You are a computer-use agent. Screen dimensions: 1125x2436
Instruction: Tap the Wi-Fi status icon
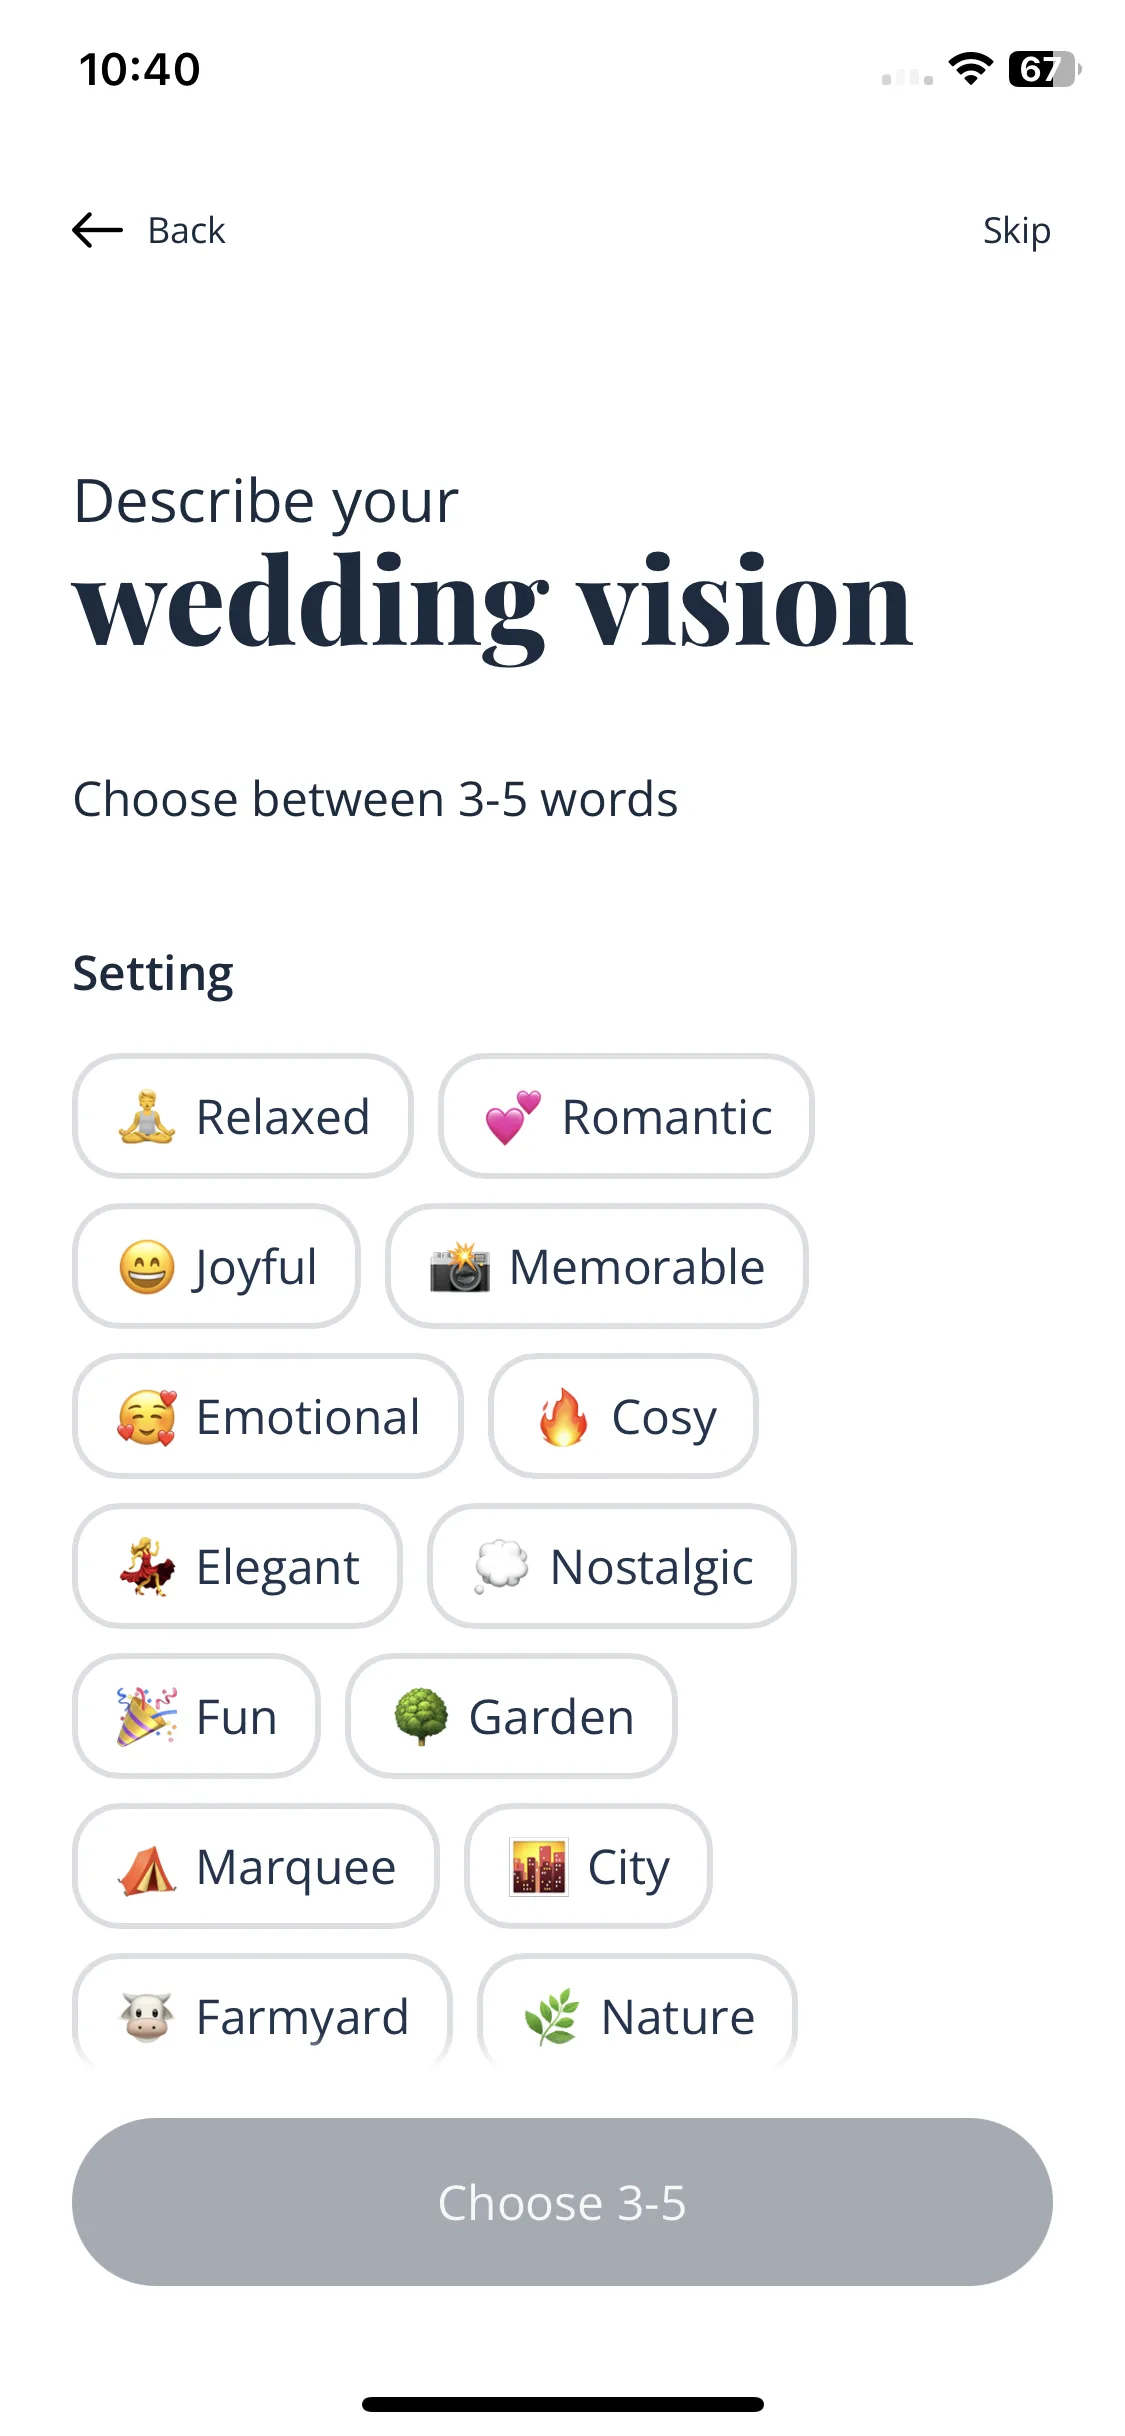pos(970,69)
